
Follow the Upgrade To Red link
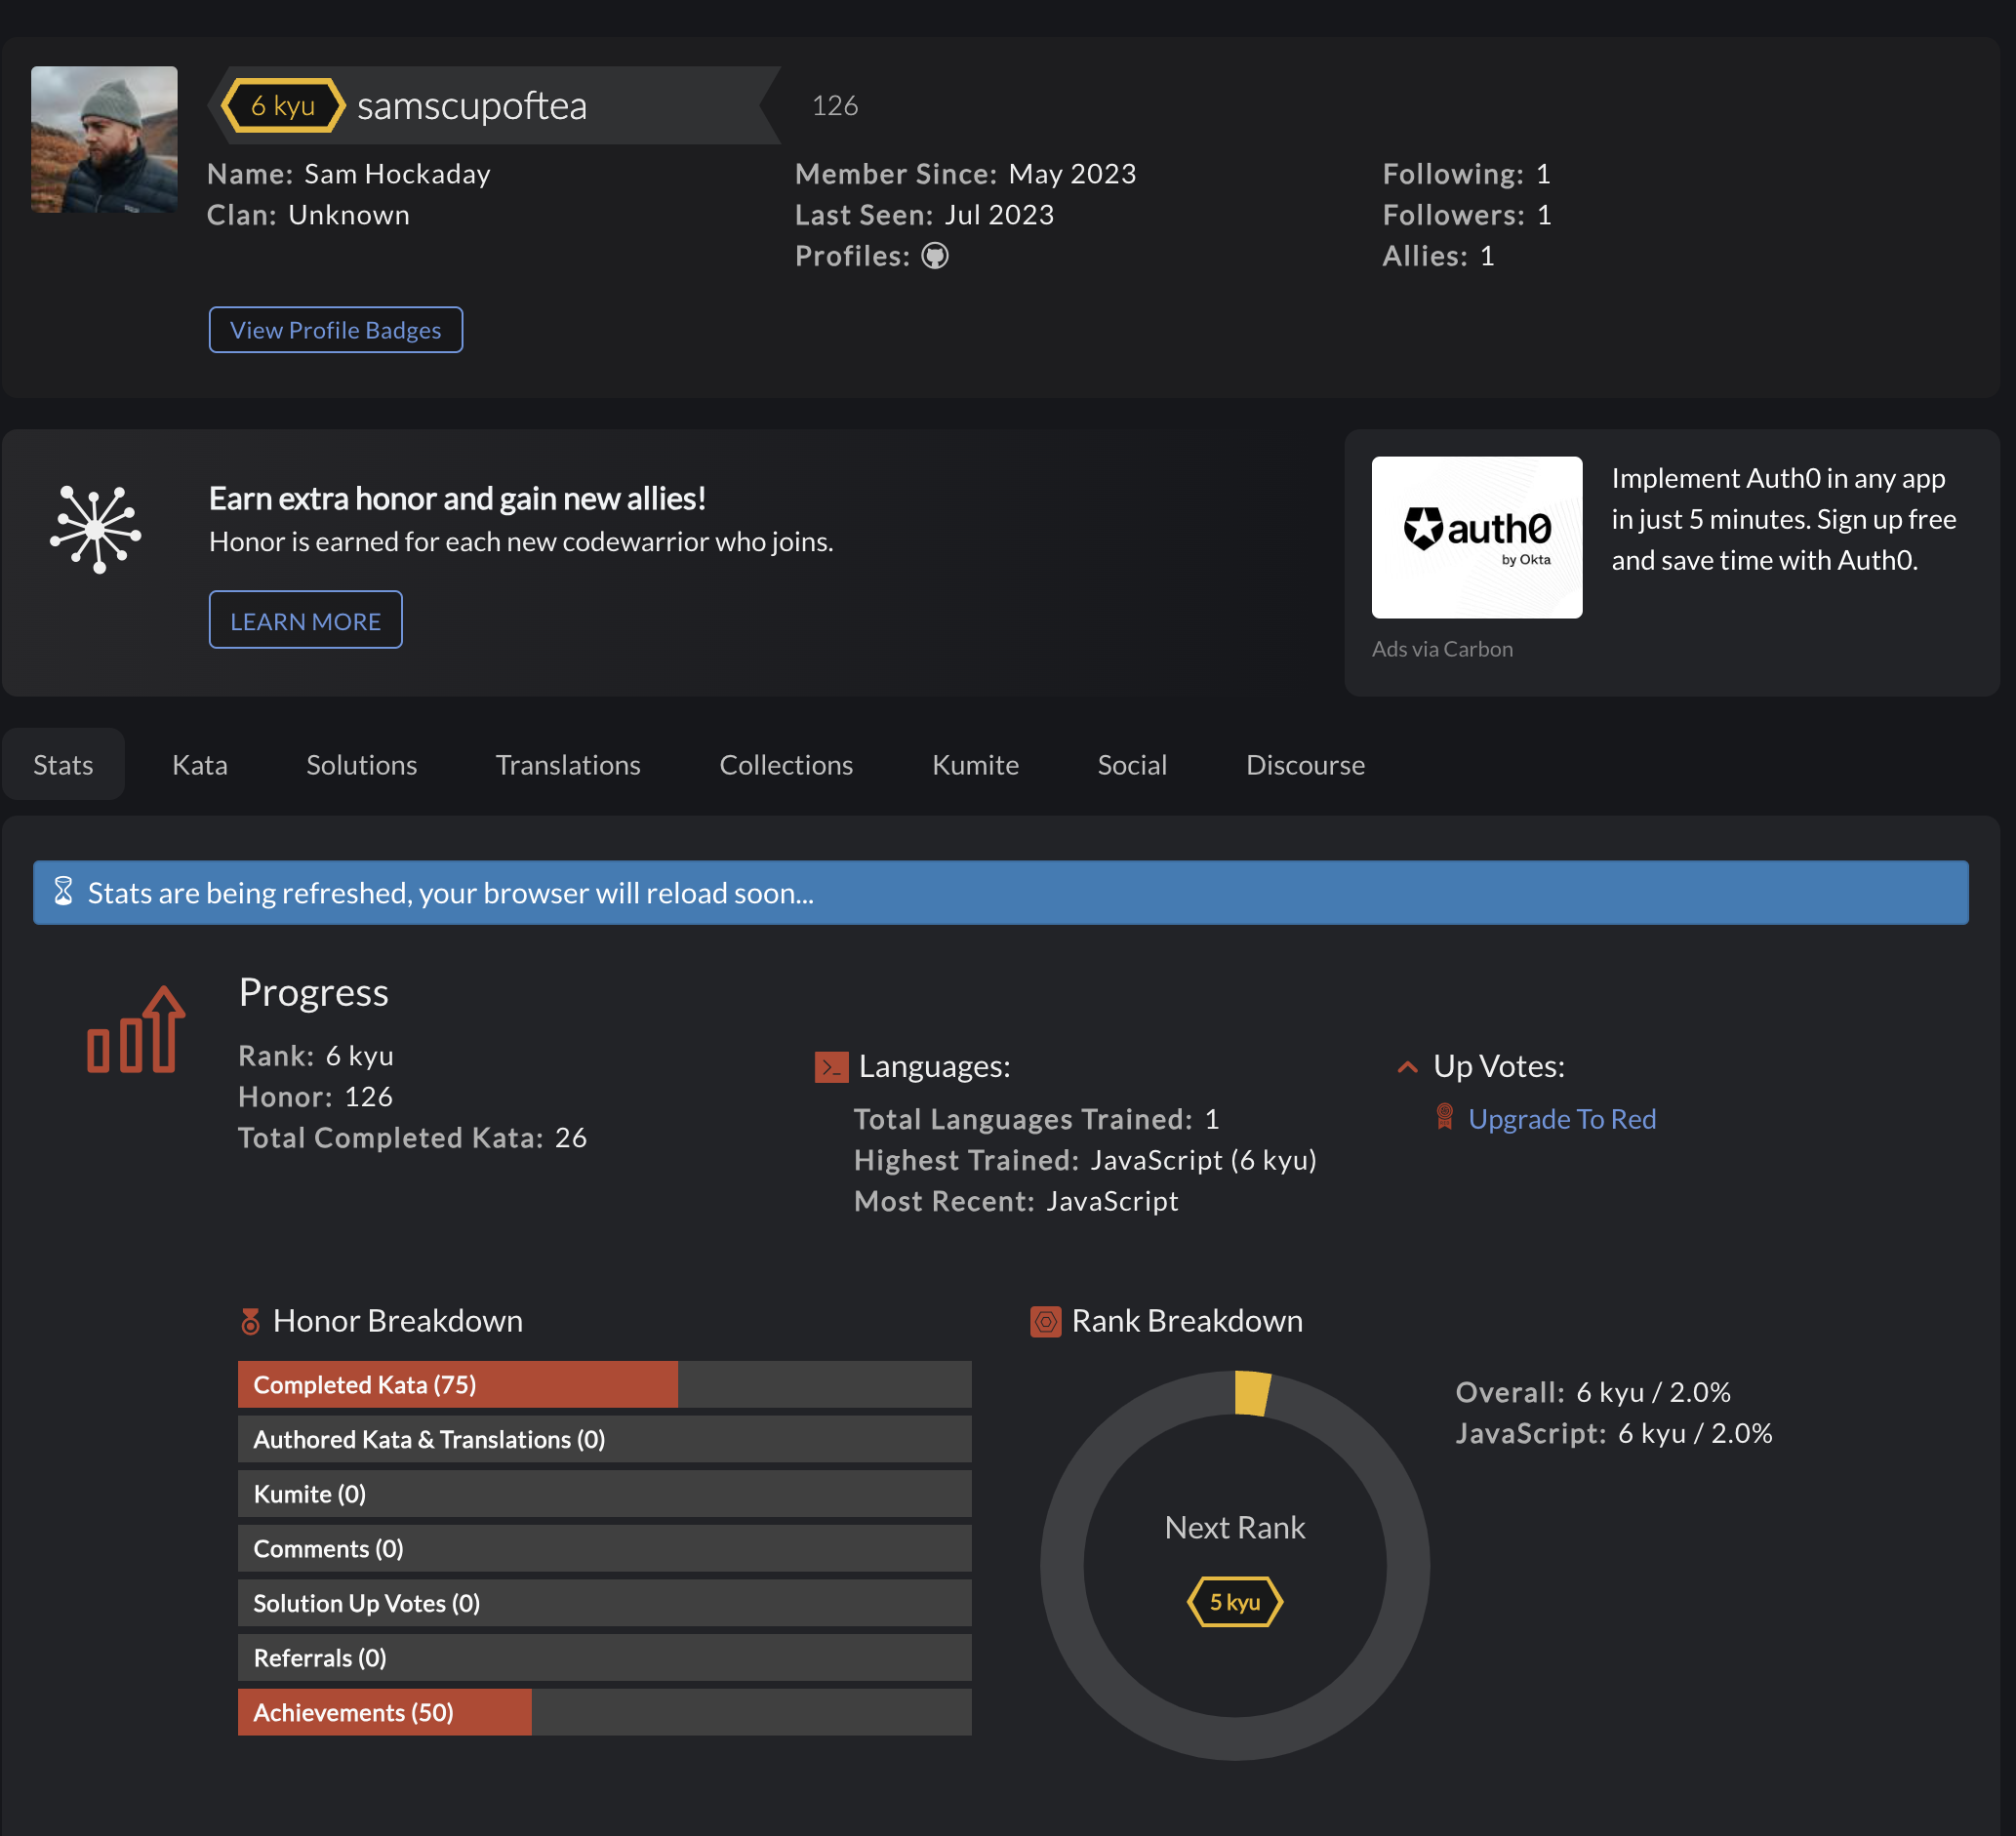pos(1561,1119)
